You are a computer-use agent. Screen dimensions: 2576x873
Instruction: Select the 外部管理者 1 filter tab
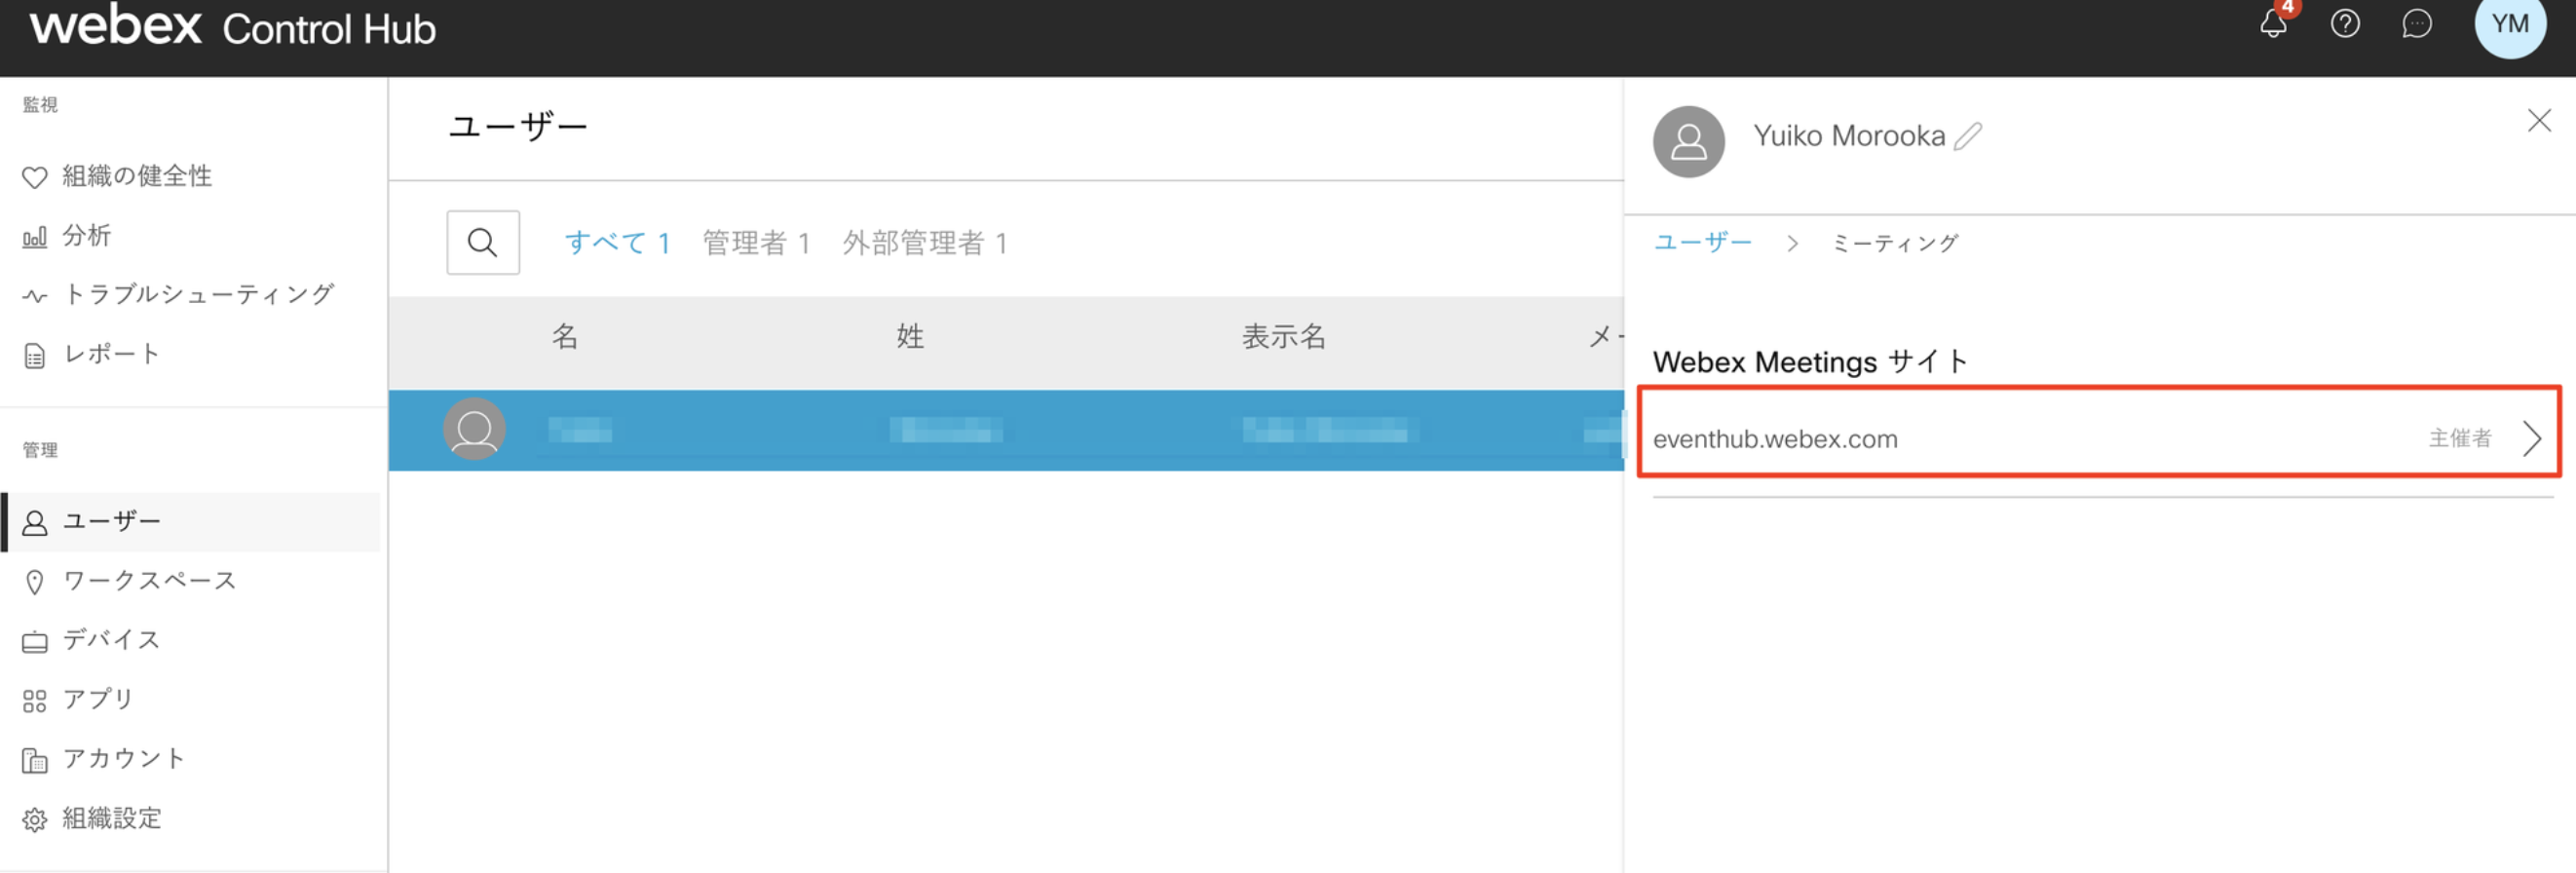[925, 243]
